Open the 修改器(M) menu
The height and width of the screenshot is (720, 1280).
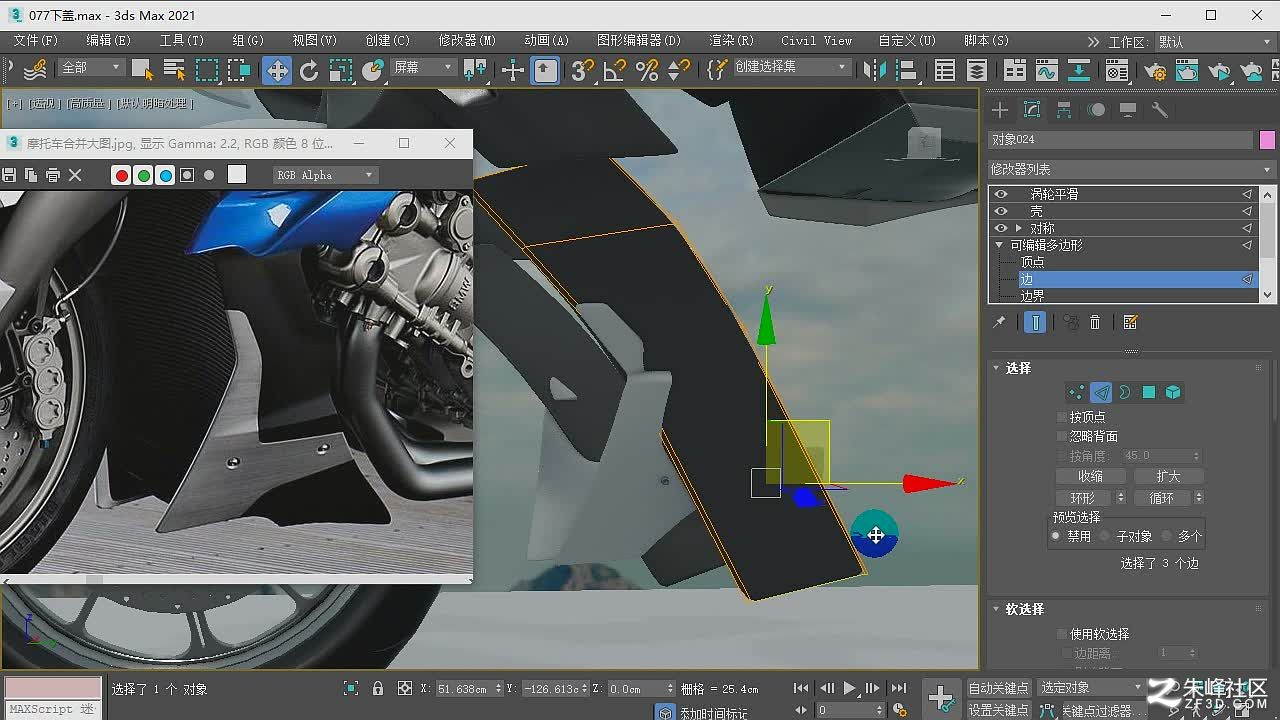point(467,40)
